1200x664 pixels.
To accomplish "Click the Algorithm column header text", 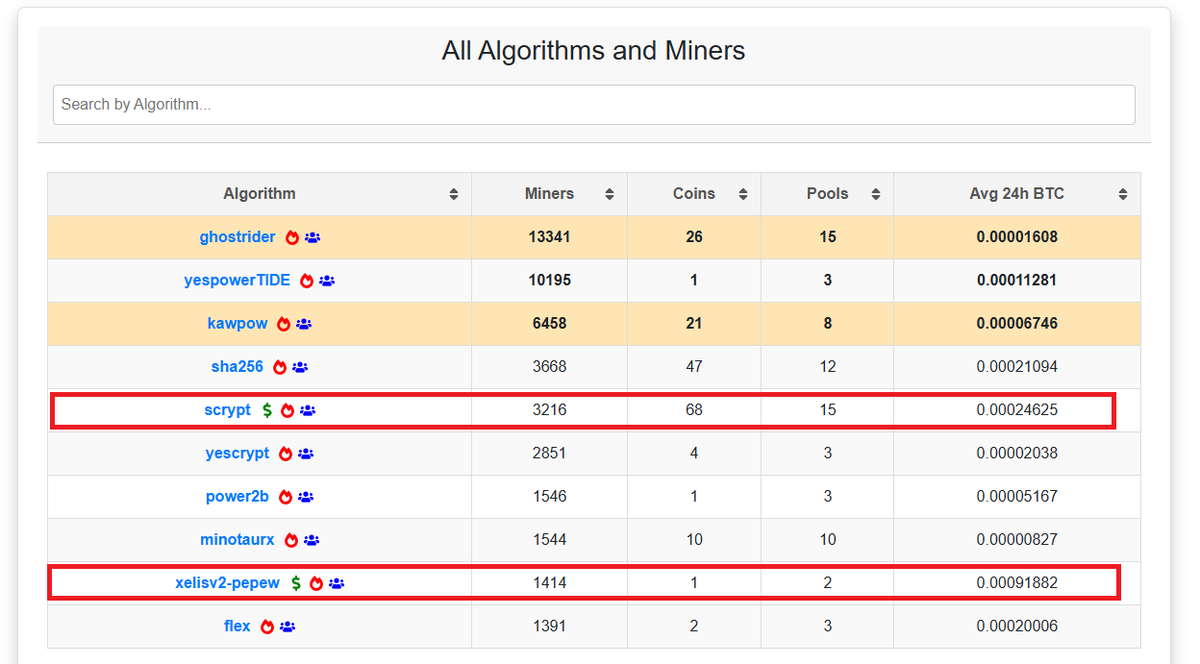I will click(x=259, y=194).
